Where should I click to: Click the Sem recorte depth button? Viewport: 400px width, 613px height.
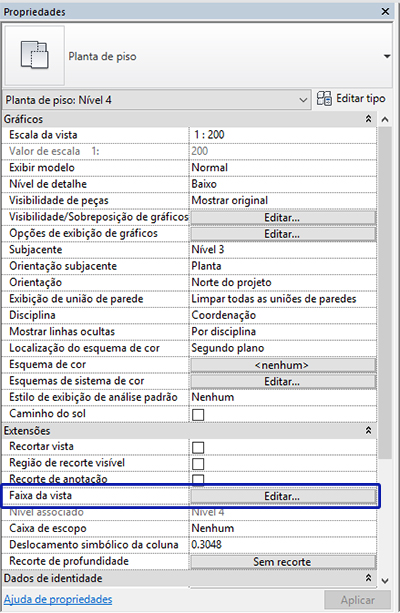(283, 562)
